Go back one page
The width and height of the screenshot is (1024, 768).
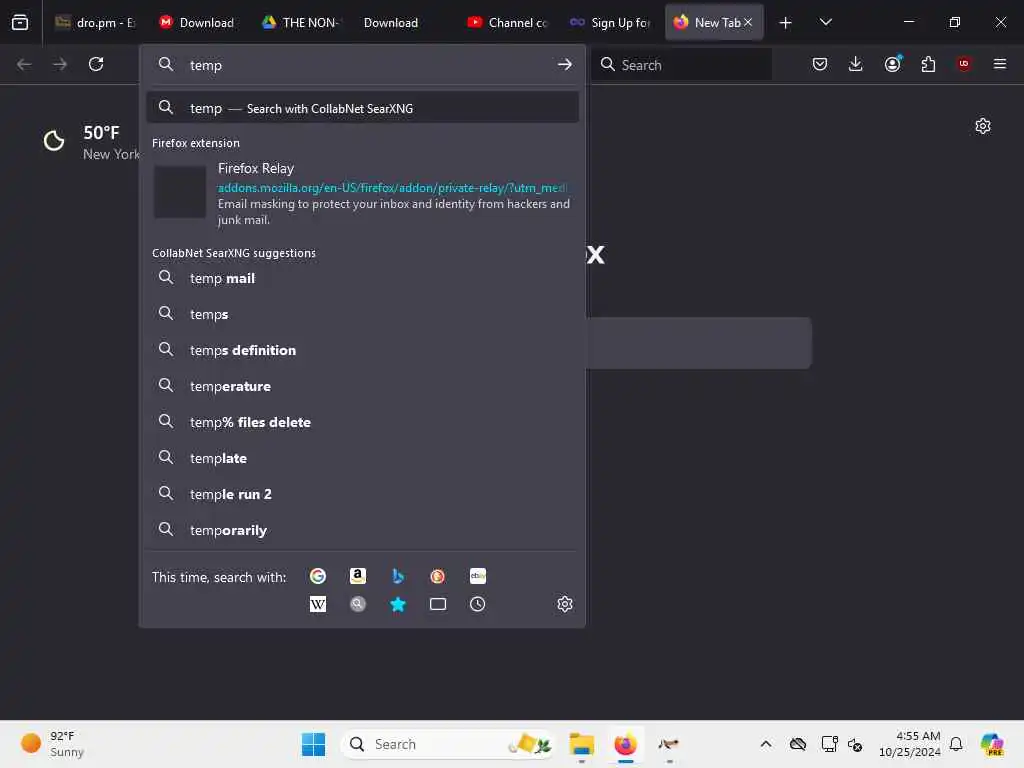coord(24,64)
